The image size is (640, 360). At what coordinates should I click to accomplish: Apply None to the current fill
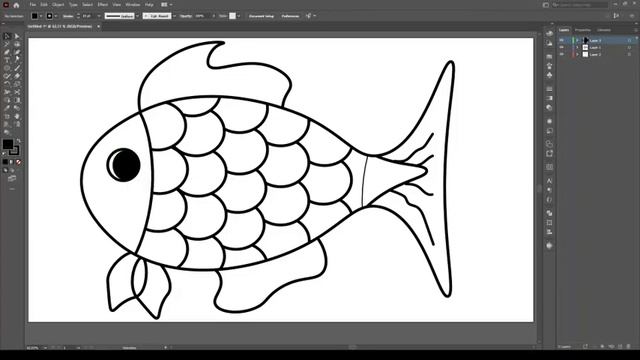pyautogui.click(x=18, y=162)
